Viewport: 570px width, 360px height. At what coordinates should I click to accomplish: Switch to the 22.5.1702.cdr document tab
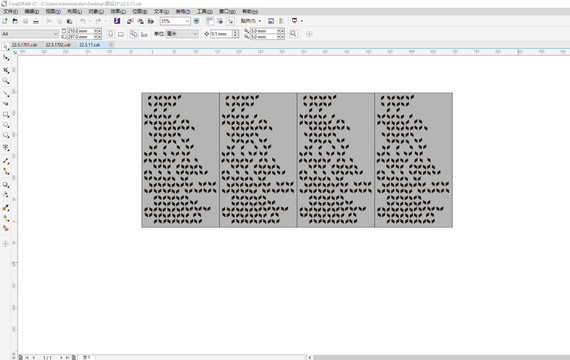pos(58,45)
